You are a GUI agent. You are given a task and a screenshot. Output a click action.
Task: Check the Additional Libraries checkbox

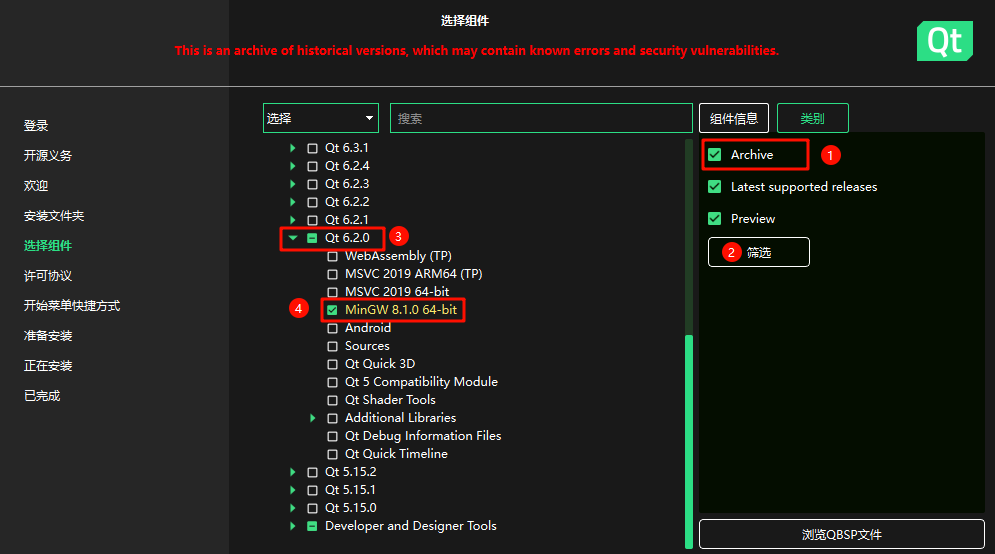coord(332,419)
